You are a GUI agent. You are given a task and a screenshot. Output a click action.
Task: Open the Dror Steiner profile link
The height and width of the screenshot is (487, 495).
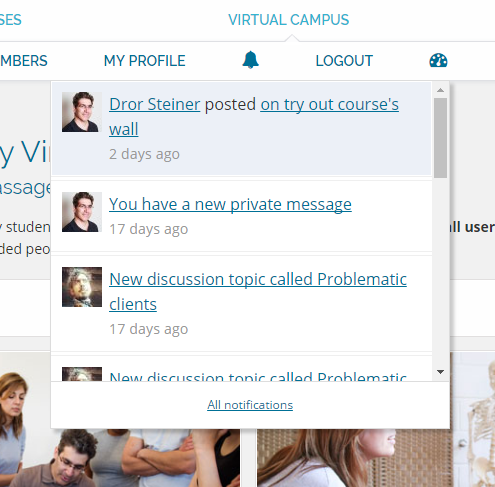pyautogui.click(x=155, y=104)
